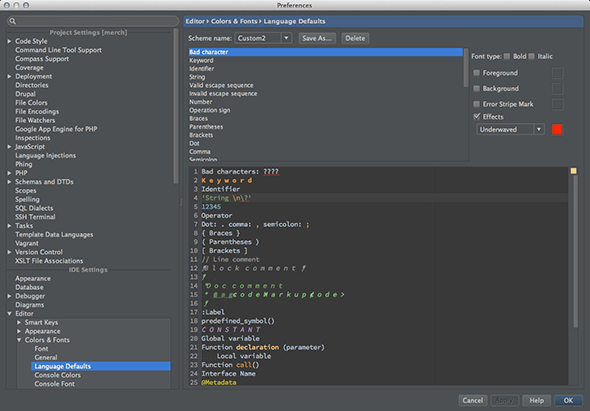
Task: Collapse the Colors & Fonts node
Action: coord(19,340)
